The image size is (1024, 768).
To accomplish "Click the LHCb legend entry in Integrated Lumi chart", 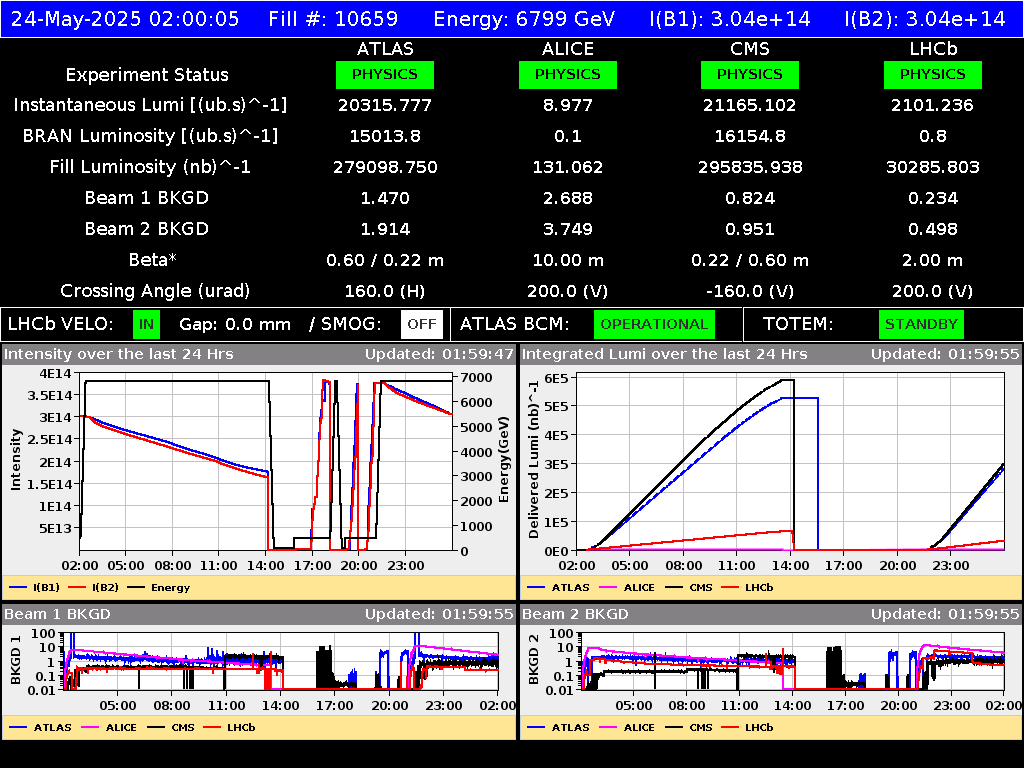I will (747, 587).
